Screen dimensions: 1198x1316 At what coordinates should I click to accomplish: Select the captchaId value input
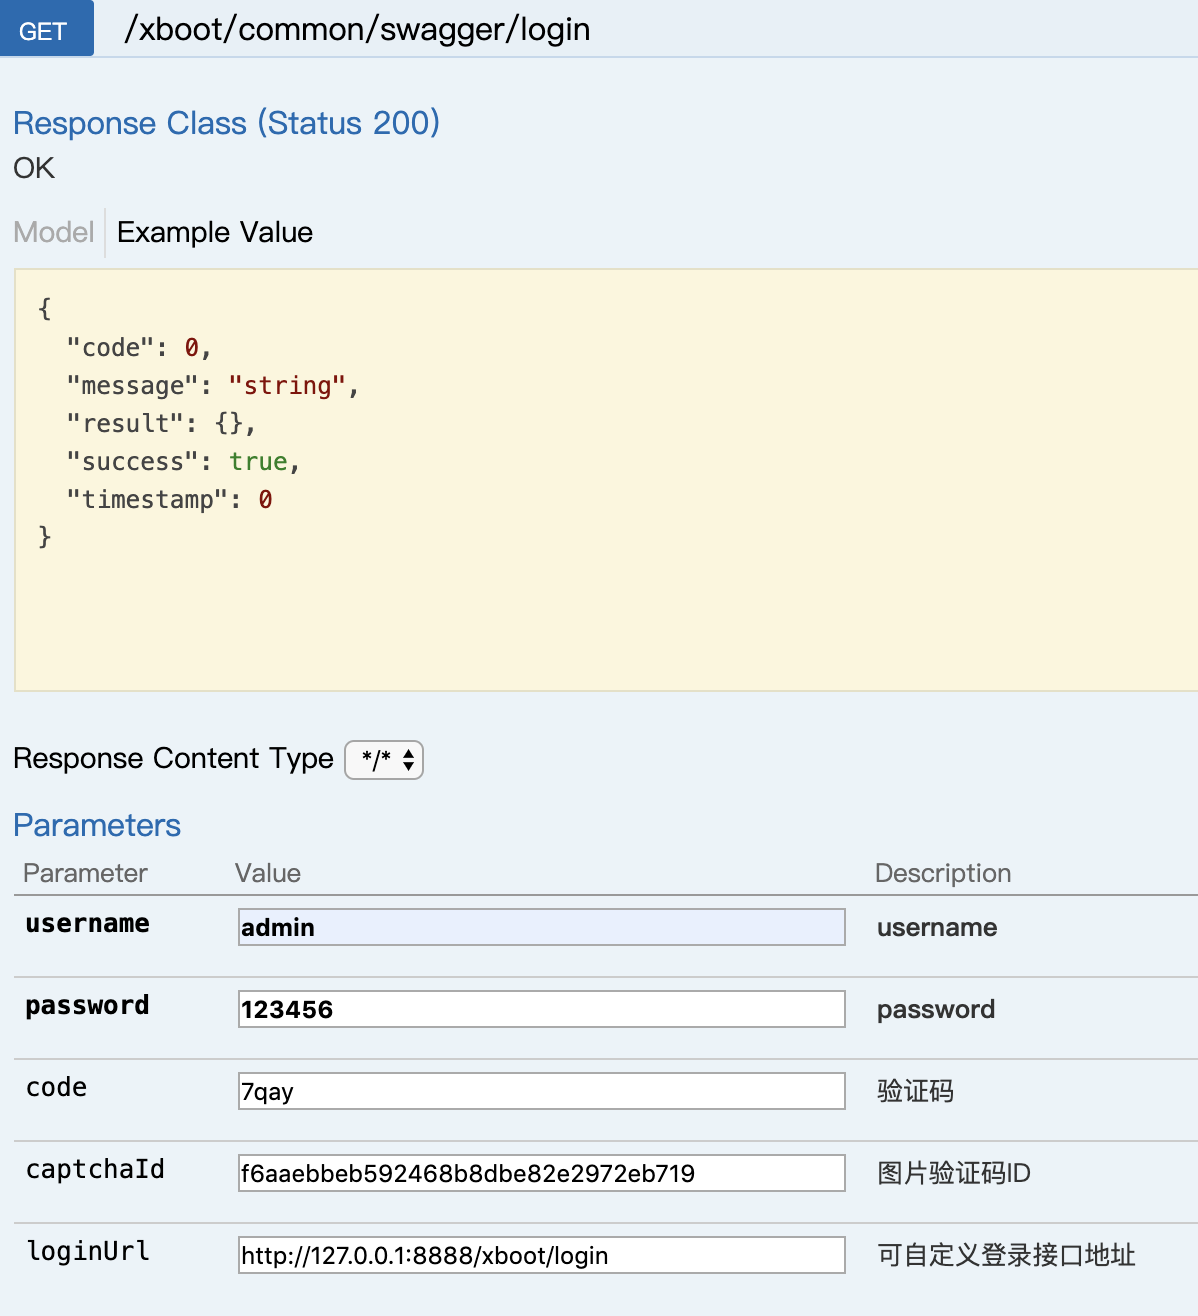click(x=541, y=1173)
